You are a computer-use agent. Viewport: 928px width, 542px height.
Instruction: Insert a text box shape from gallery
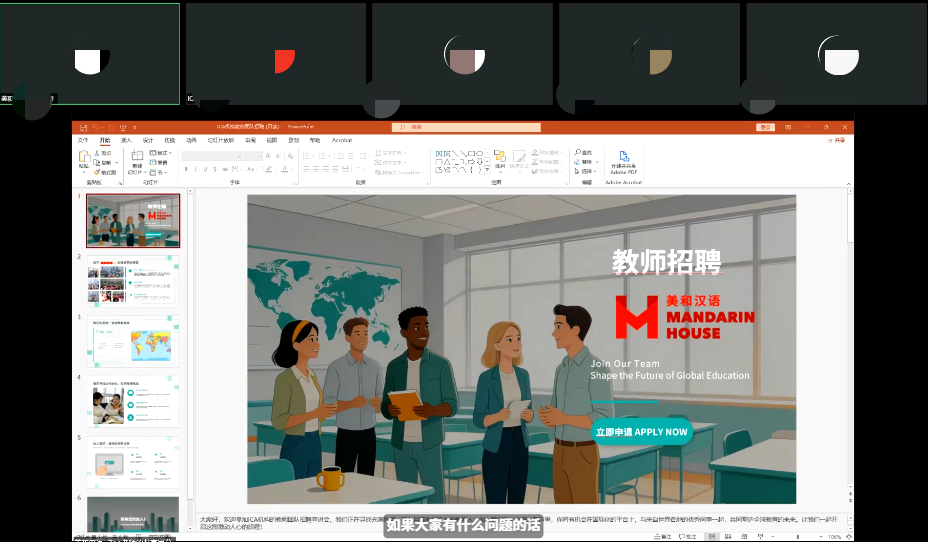click(439, 153)
